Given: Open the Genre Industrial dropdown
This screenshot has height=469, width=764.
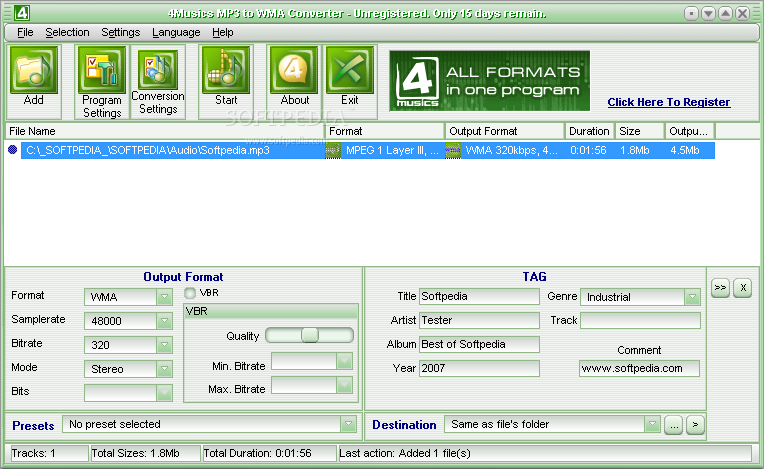Looking at the screenshot, I should click(692, 297).
